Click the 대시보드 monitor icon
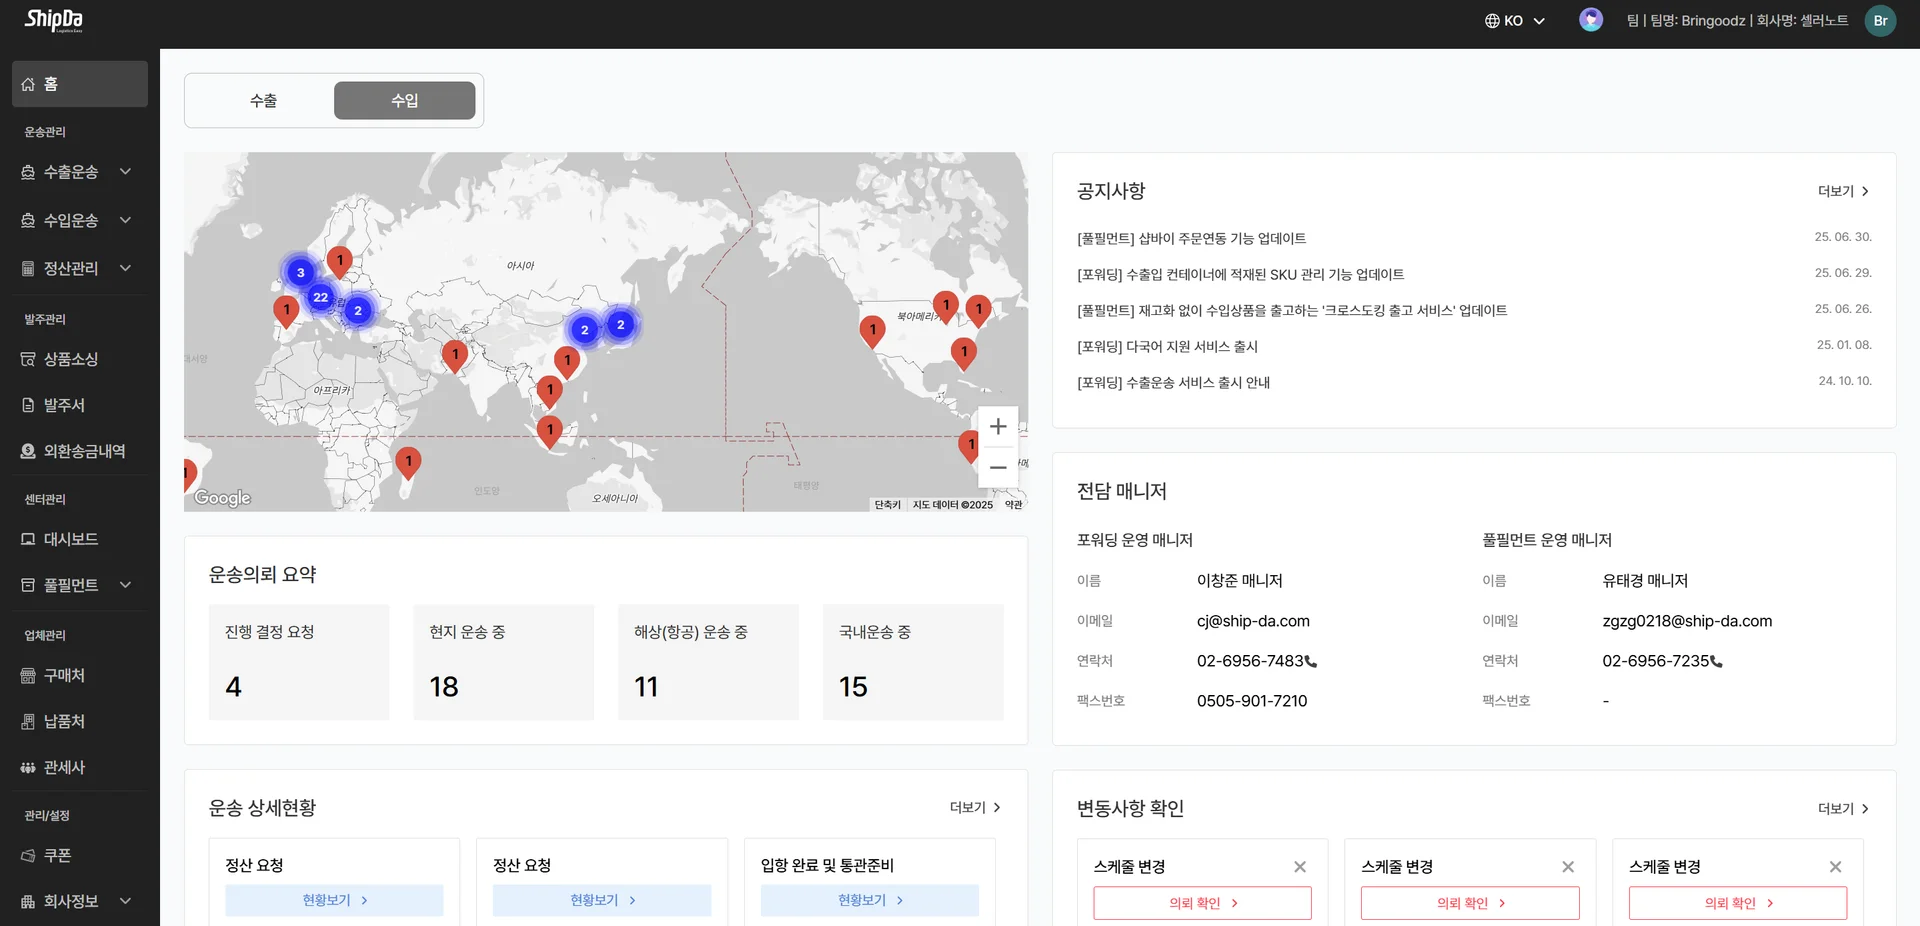 coord(28,539)
